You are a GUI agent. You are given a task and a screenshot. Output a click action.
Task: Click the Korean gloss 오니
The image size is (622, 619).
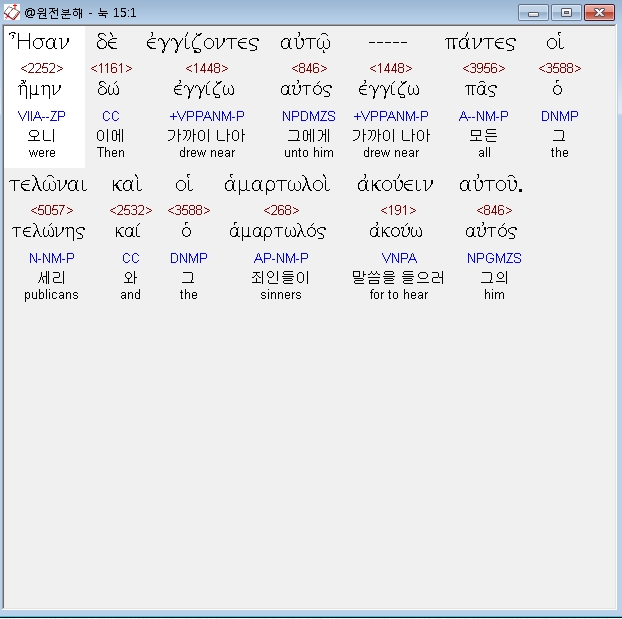42,136
